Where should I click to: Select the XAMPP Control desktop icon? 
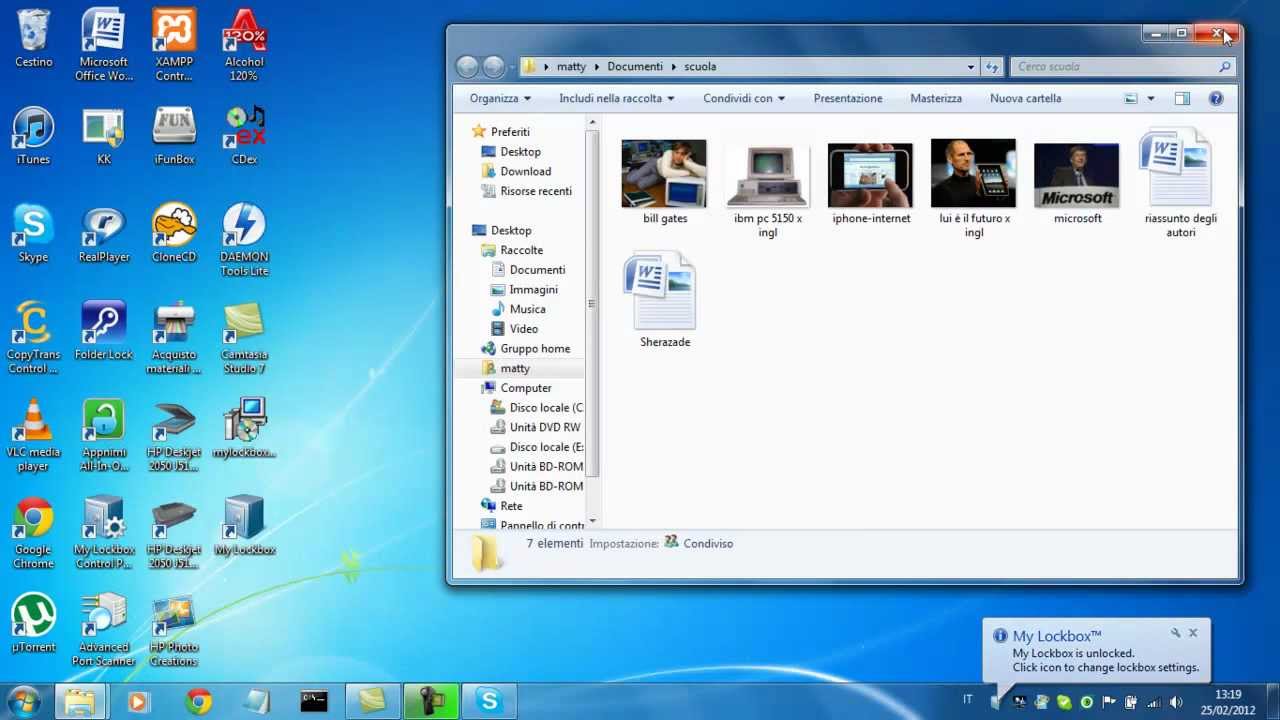click(x=174, y=45)
